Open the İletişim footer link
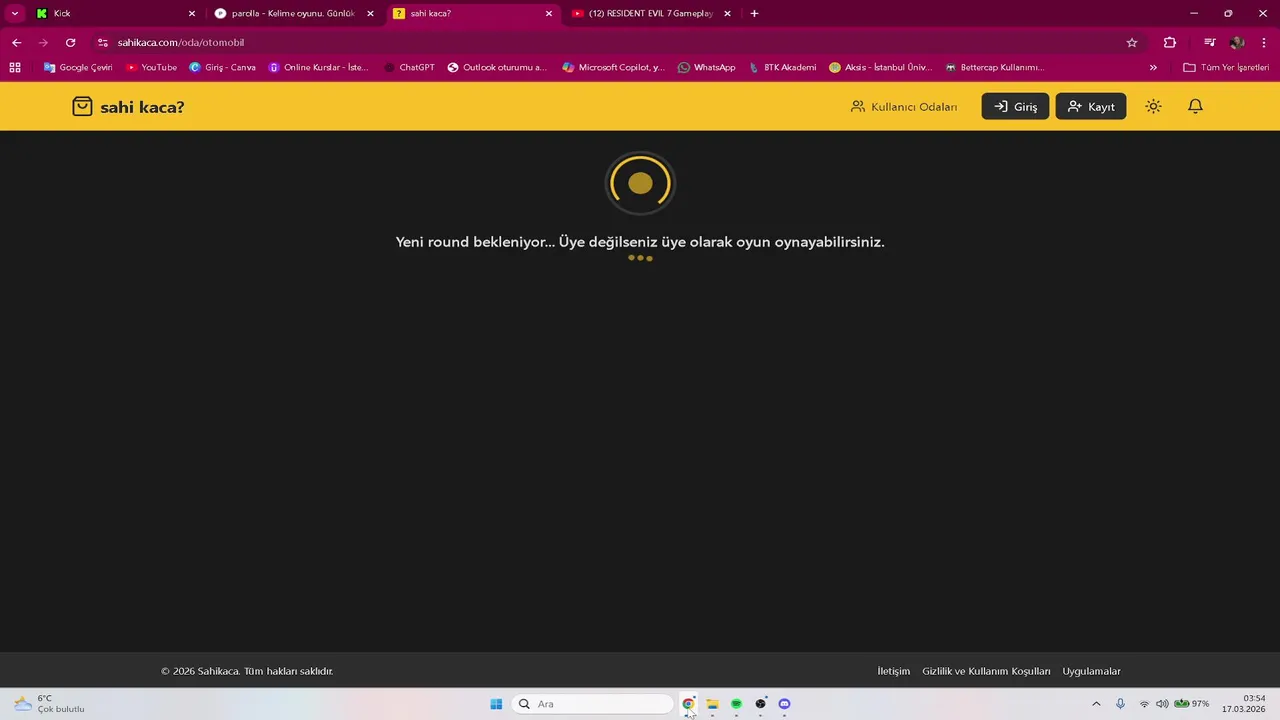 pyautogui.click(x=894, y=671)
